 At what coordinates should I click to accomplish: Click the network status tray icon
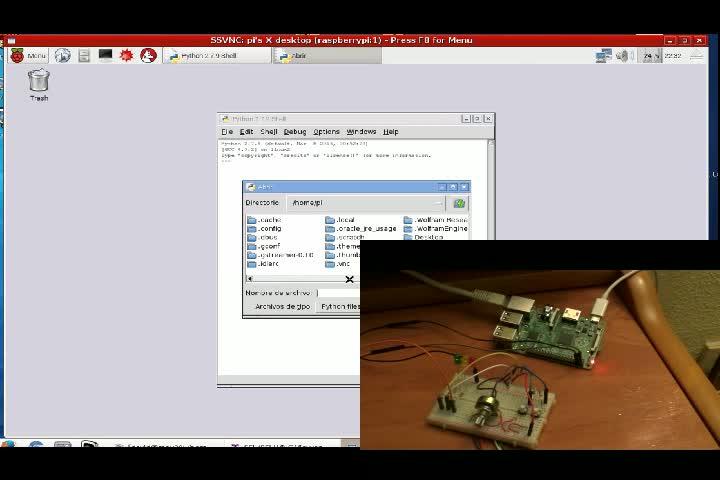click(603, 56)
